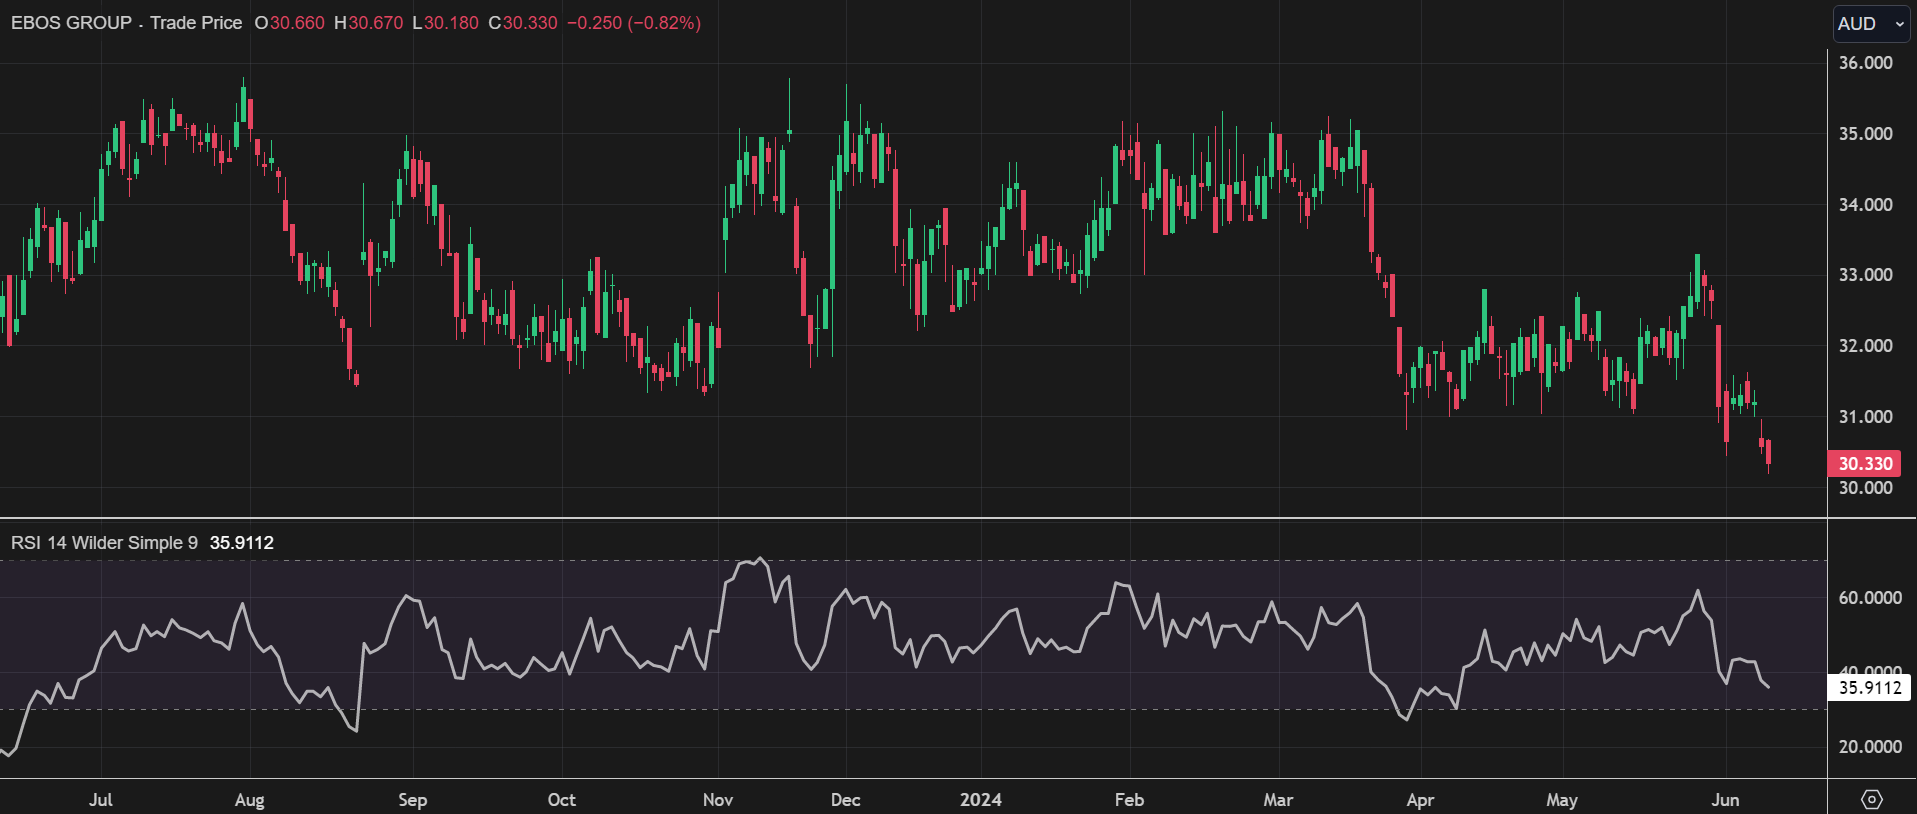Click the 20.0000 RSI scale label
This screenshot has width=1917, height=814.
coord(1869,747)
